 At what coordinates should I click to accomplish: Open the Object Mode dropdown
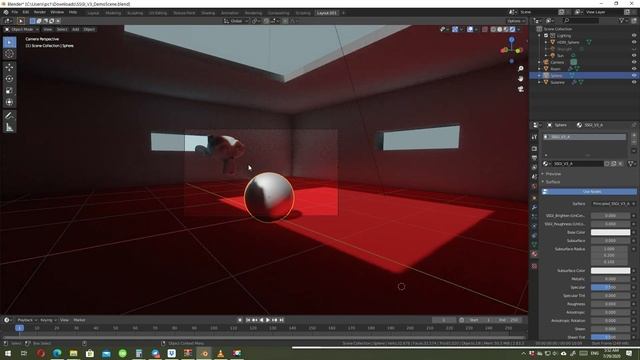coord(21,29)
